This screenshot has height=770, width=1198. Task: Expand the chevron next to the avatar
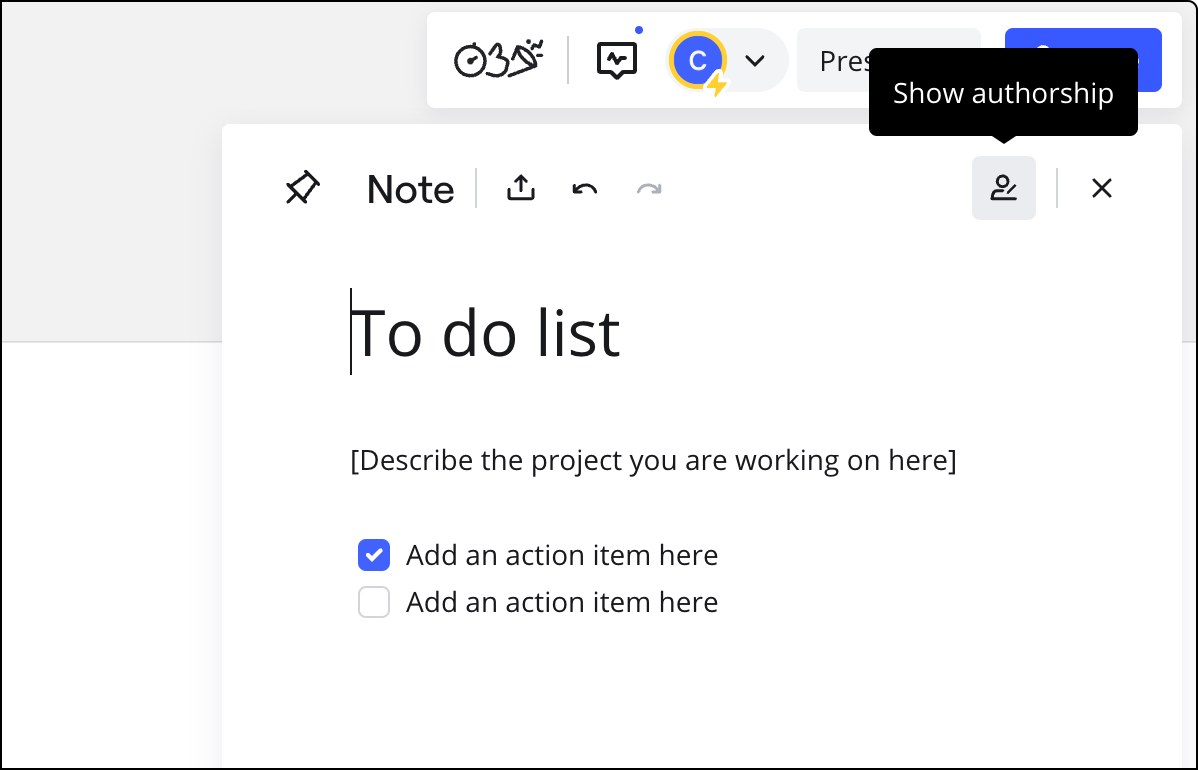(x=755, y=61)
